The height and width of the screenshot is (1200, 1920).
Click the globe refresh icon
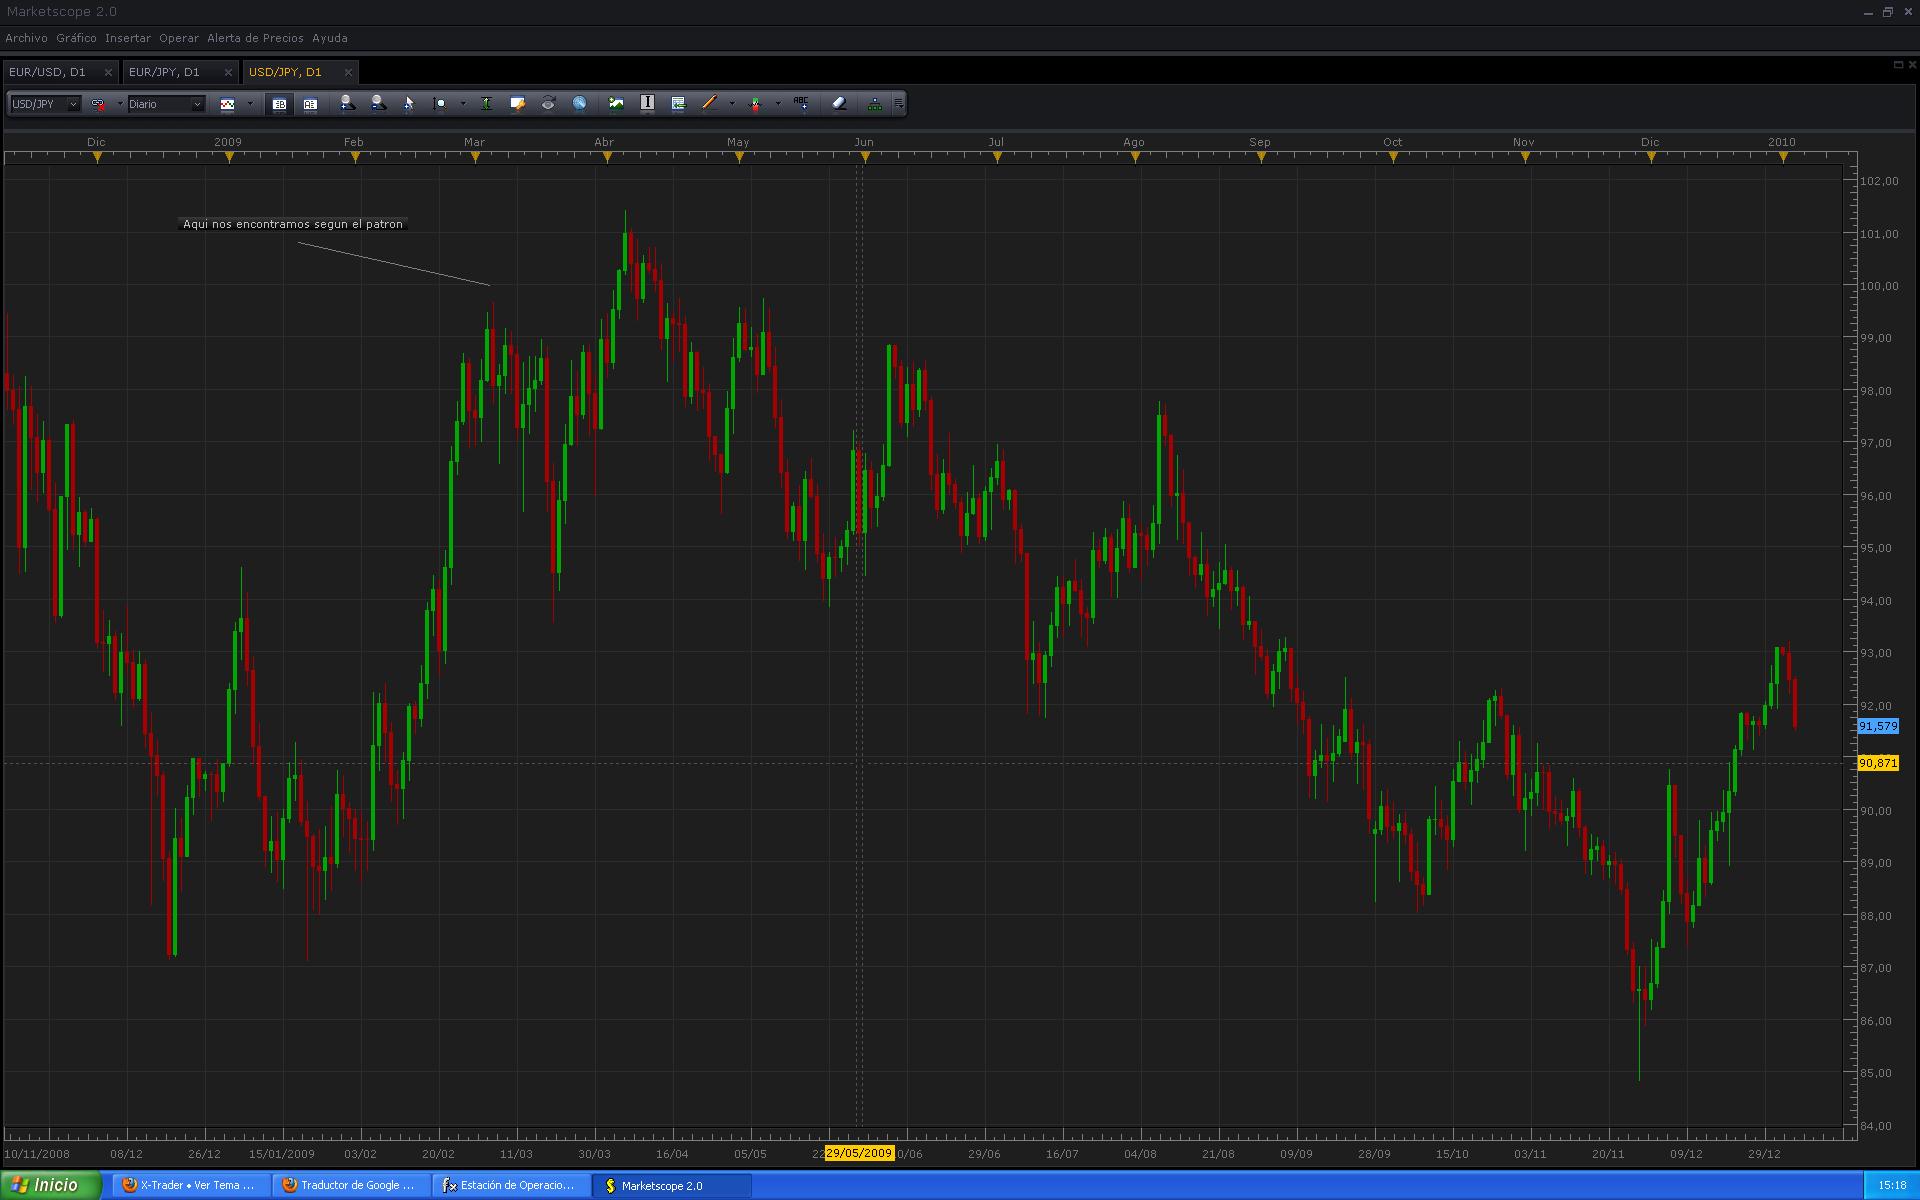tap(579, 103)
